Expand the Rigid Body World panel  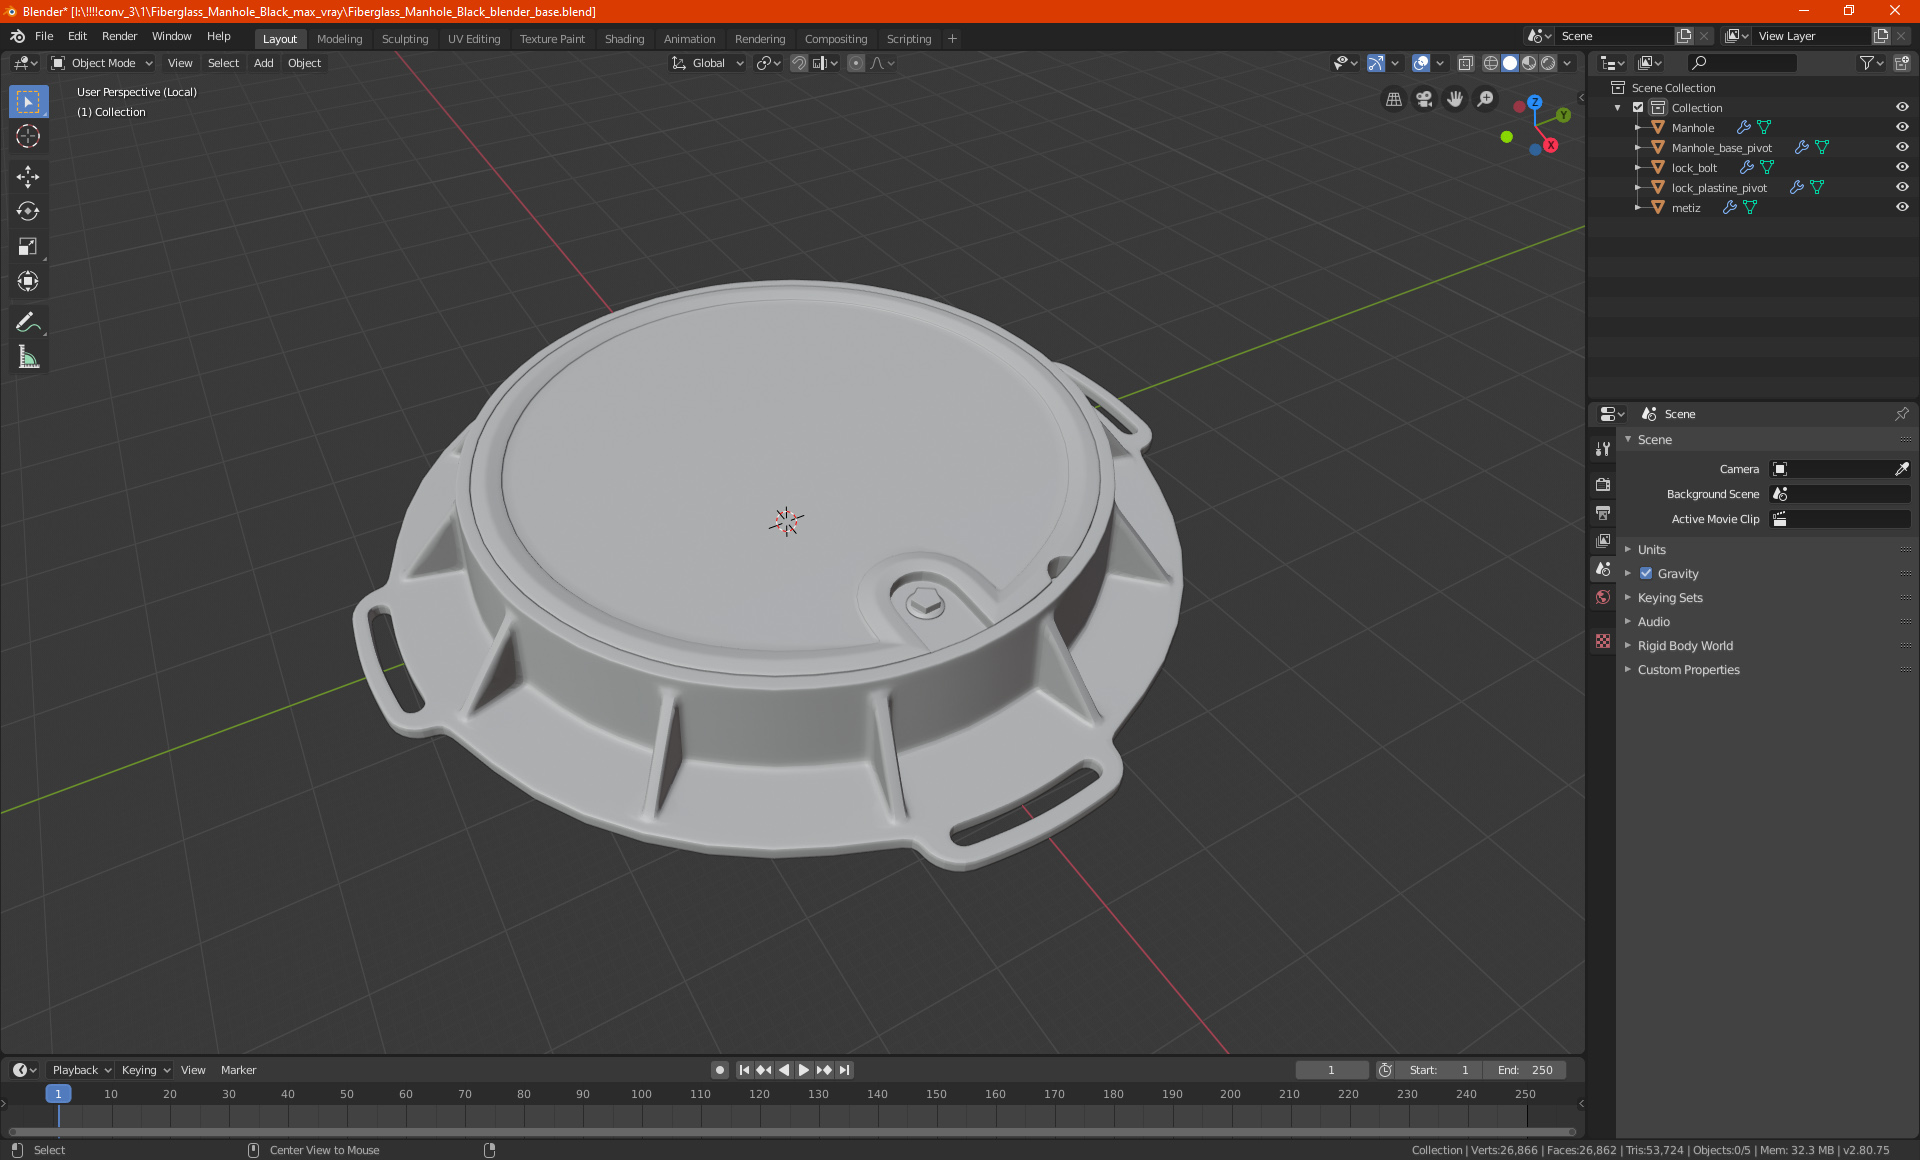click(x=1685, y=646)
